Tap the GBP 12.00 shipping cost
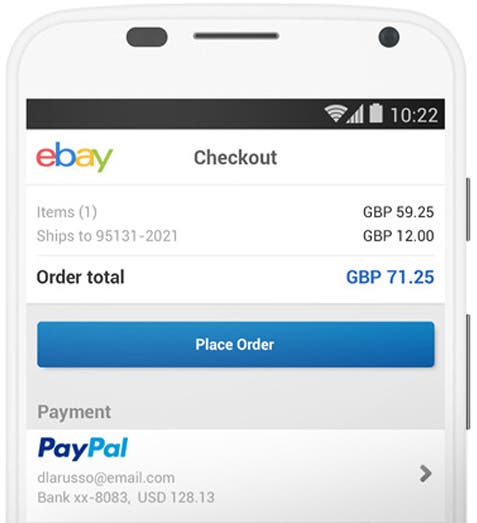This screenshot has width=477, height=523. [x=398, y=236]
